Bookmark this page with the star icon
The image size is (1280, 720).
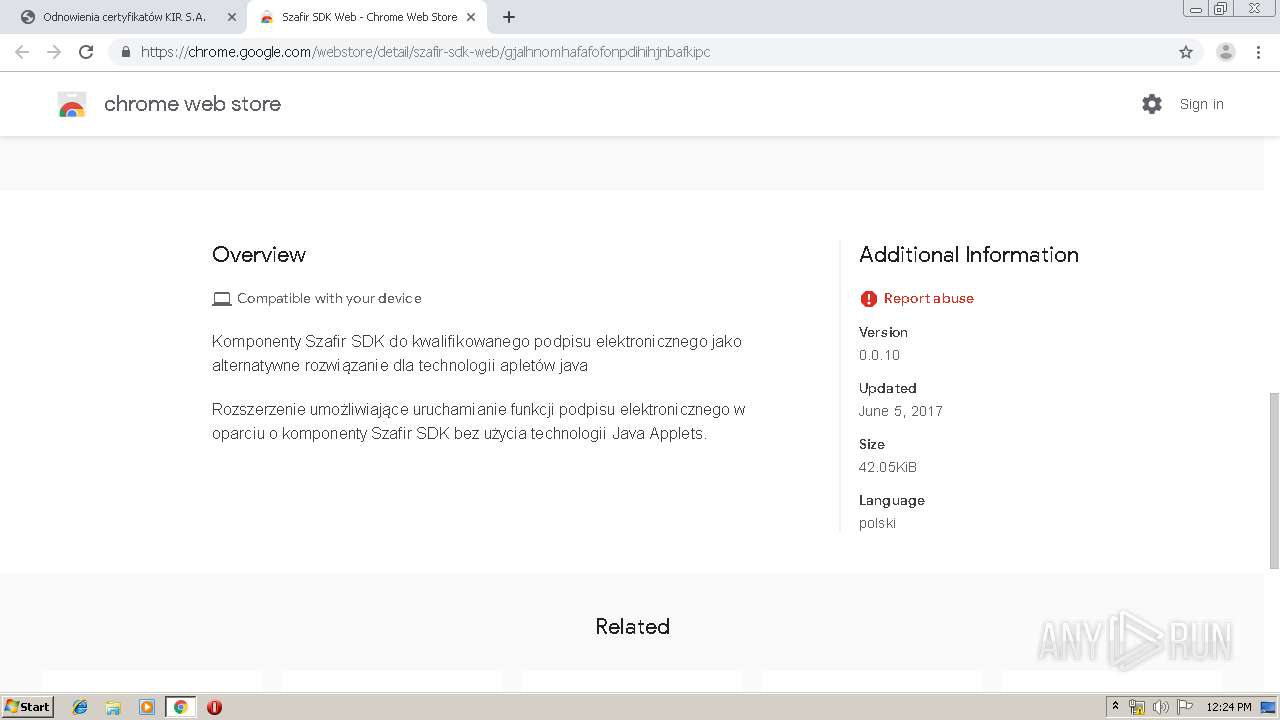[1186, 52]
